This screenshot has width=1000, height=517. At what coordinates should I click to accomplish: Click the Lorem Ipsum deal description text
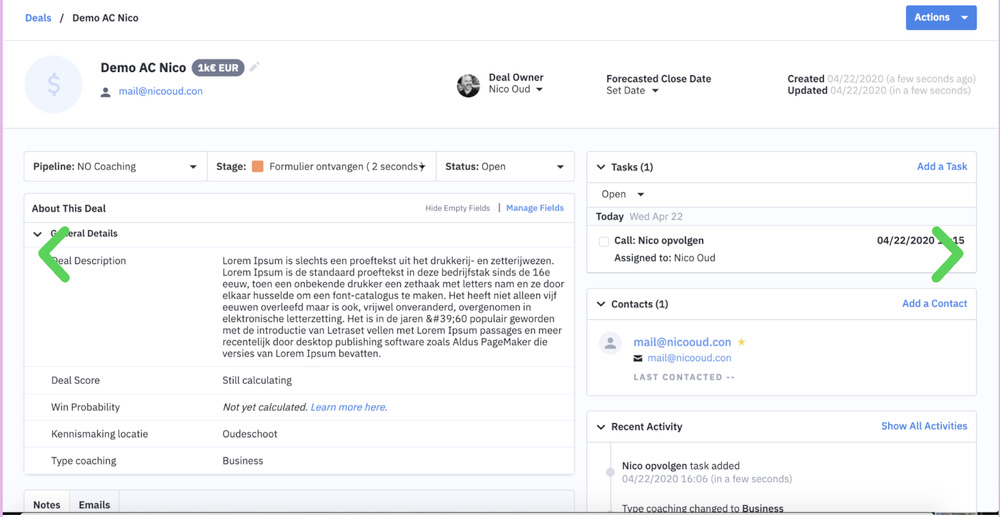coord(393,307)
